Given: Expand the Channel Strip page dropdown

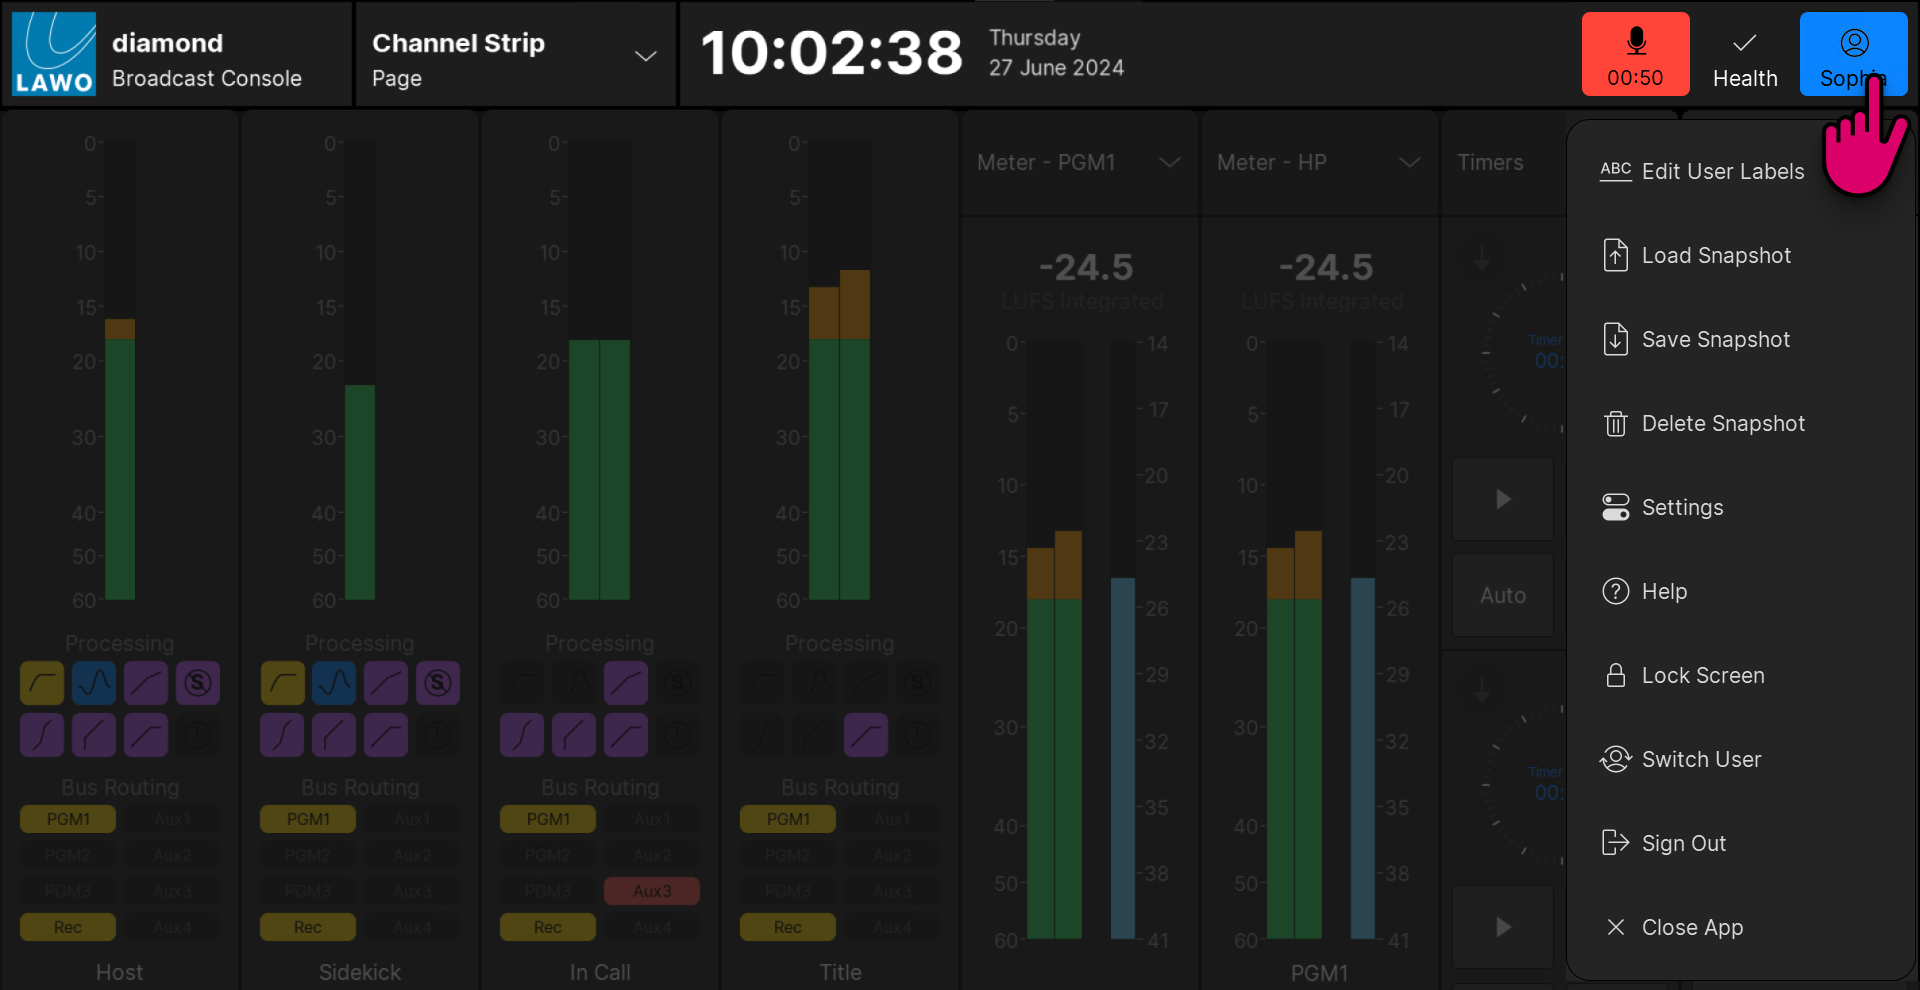Looking at the screenshot, I should [x=645, y=56].
